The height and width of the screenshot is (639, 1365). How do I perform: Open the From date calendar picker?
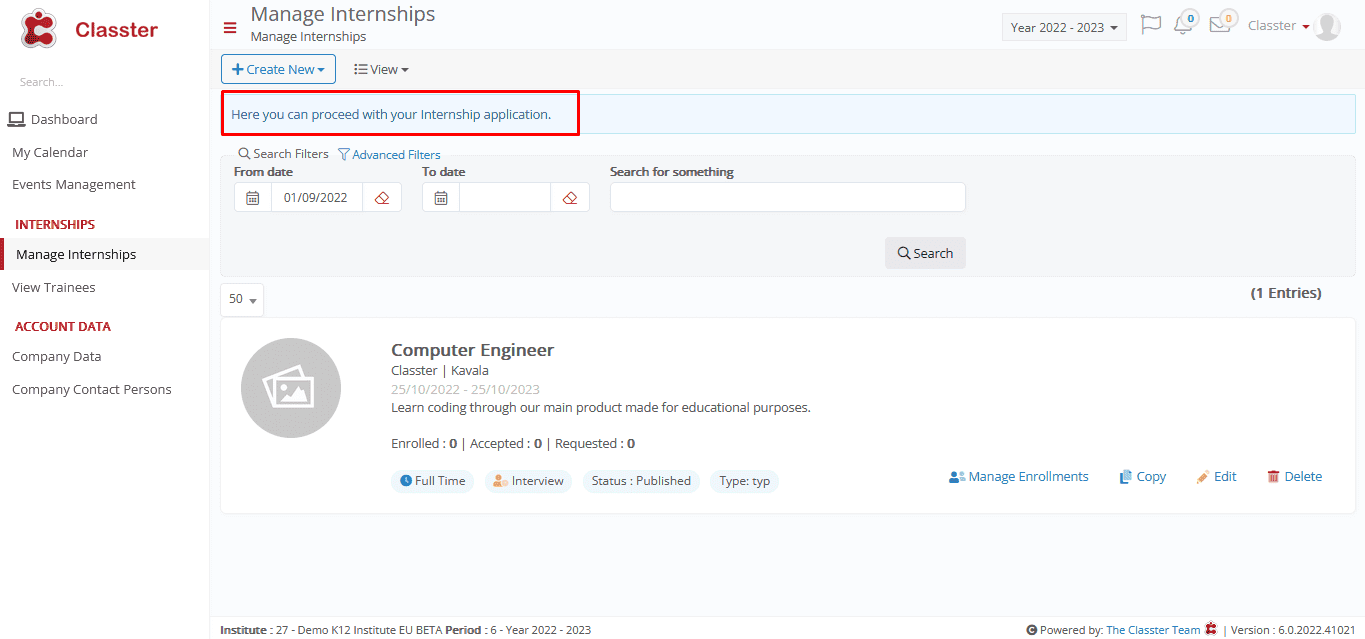[253, 197]
